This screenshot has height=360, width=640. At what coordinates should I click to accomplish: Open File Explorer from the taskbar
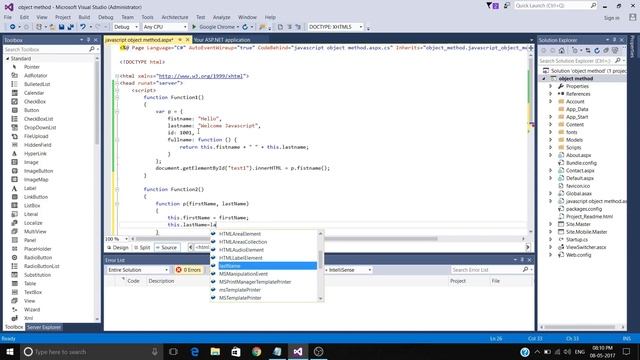215,351
